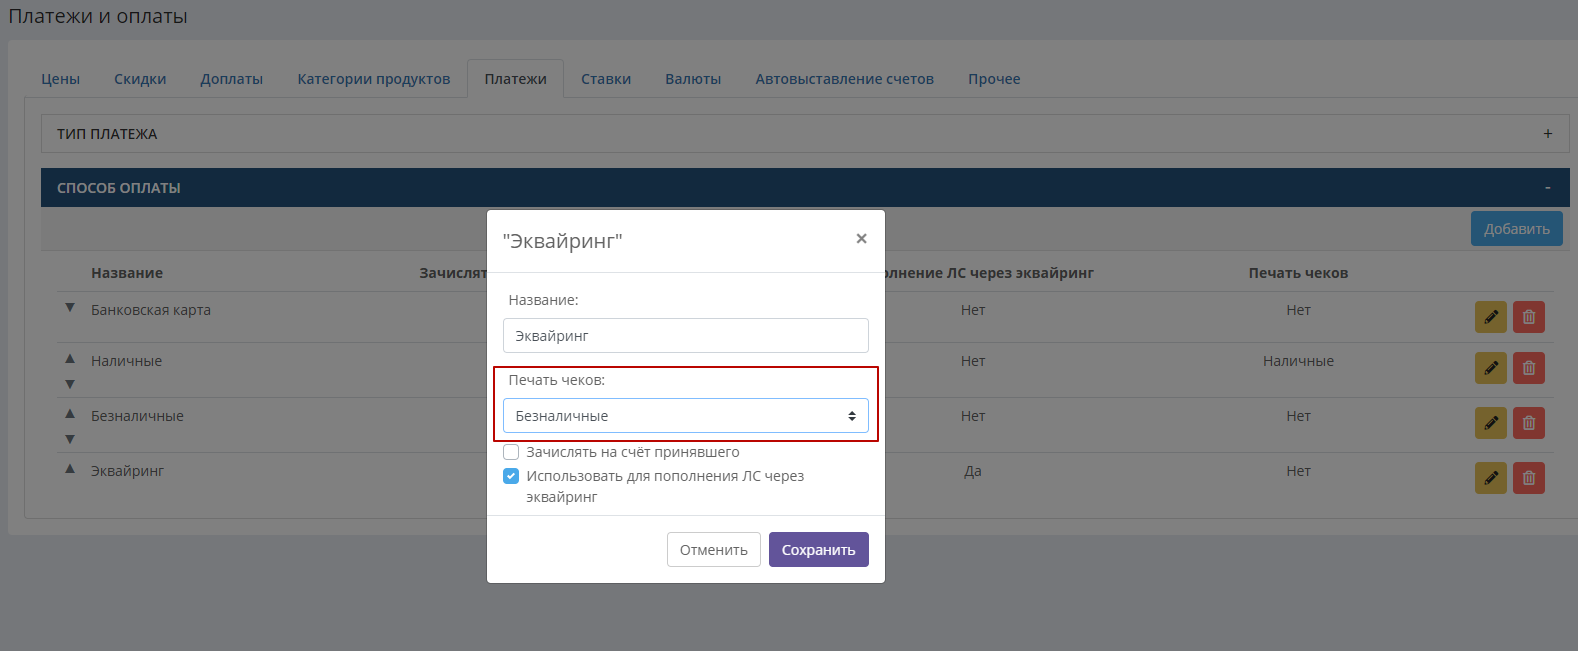Viewport: 1578px width, 651px height.
Task: Select the Платежи tab
Action: (516, 79)
